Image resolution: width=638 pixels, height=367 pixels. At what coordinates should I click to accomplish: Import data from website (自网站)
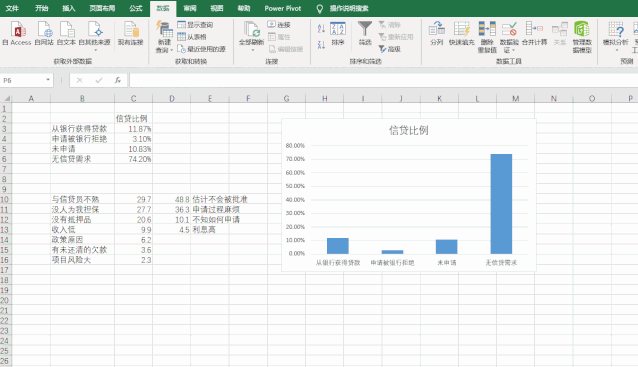44,33
